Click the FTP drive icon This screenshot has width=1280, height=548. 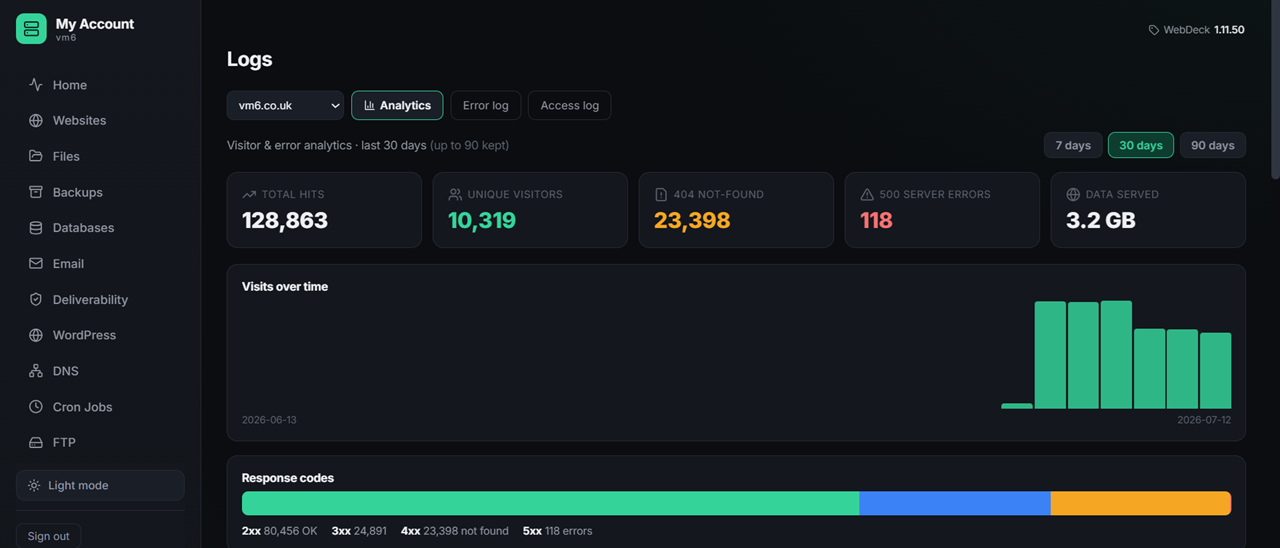tap(36, 442)
